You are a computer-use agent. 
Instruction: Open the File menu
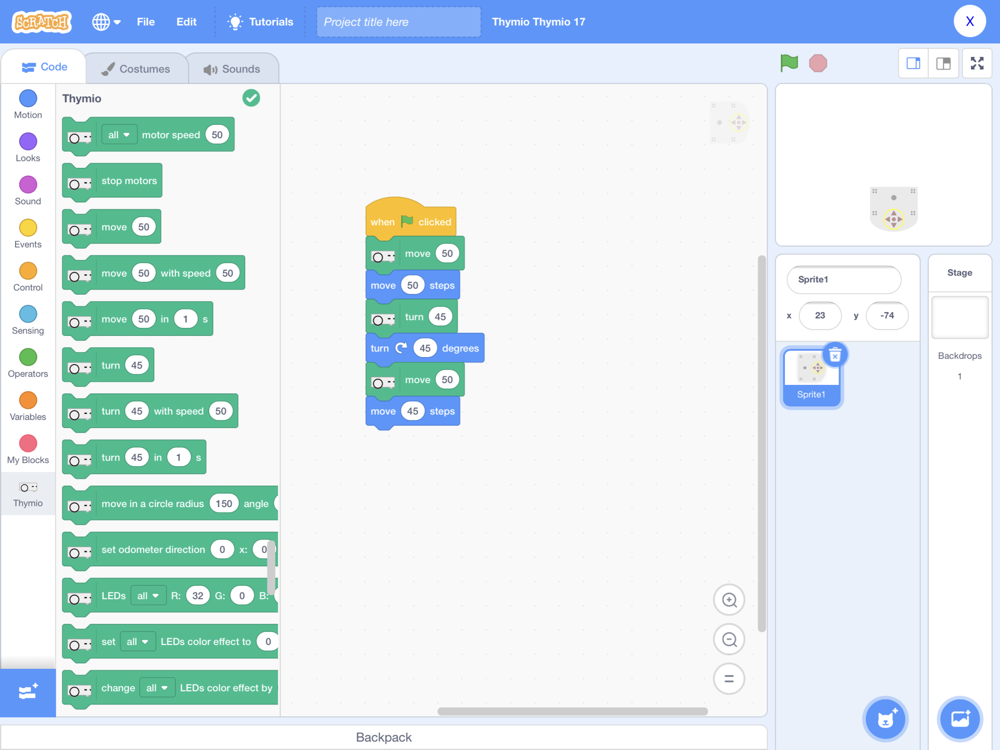coord(146,22)
